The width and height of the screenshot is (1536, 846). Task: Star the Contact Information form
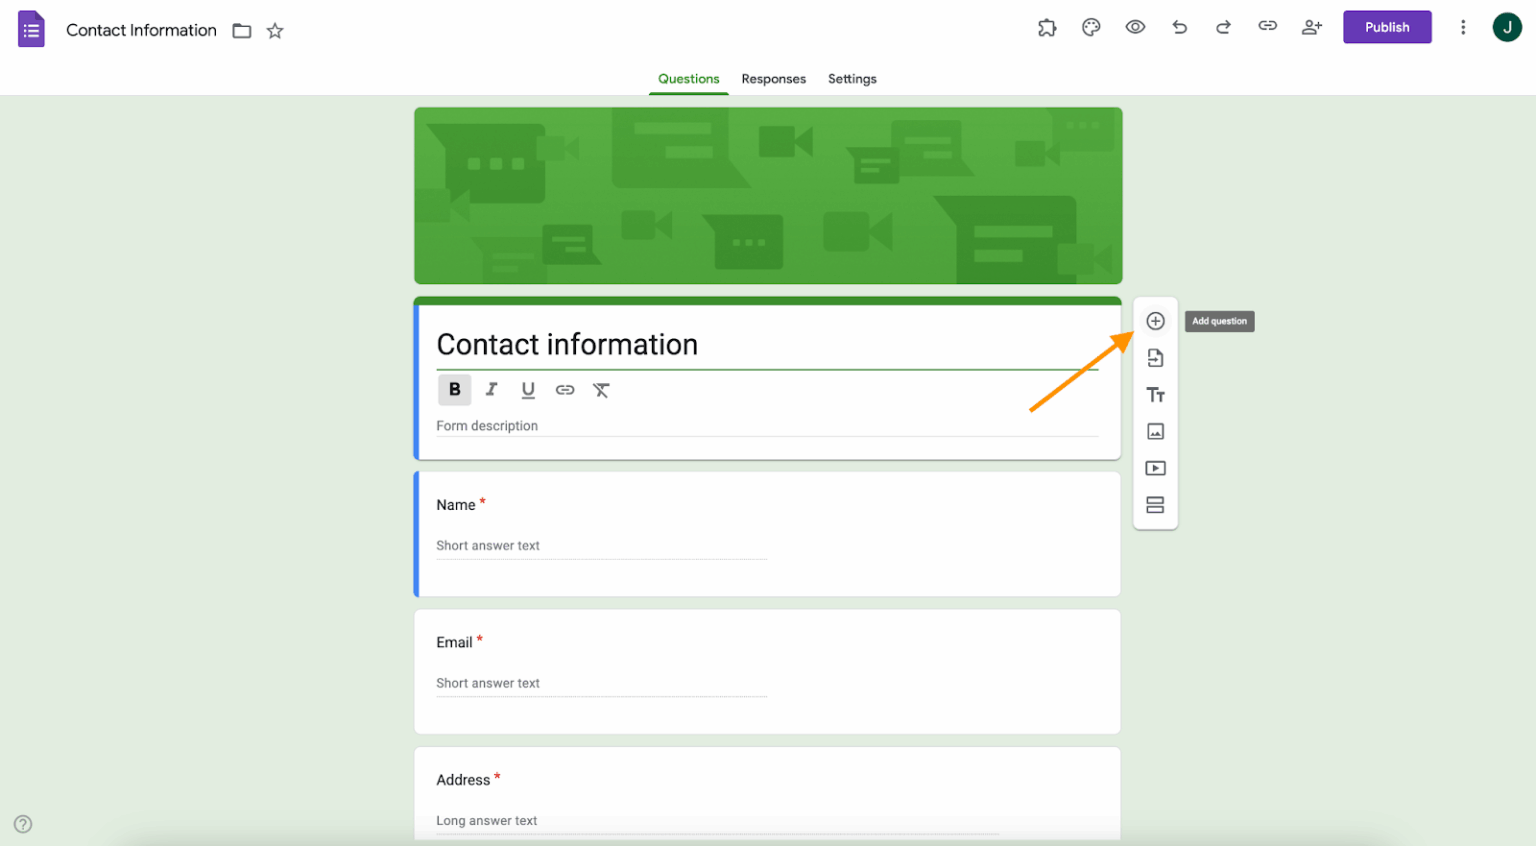coord(274,31)
